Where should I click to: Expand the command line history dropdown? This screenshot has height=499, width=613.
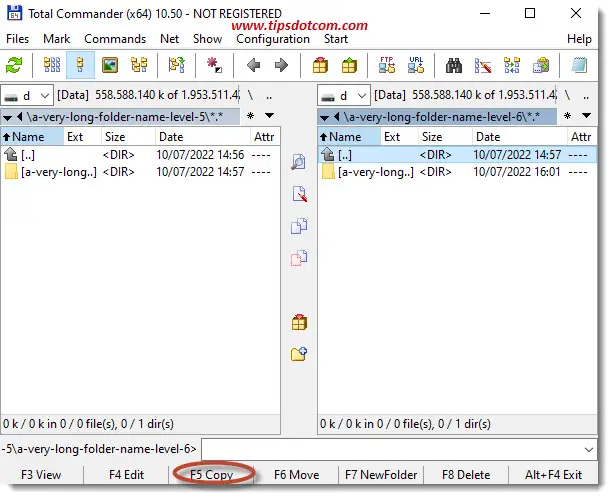(589, 450)
